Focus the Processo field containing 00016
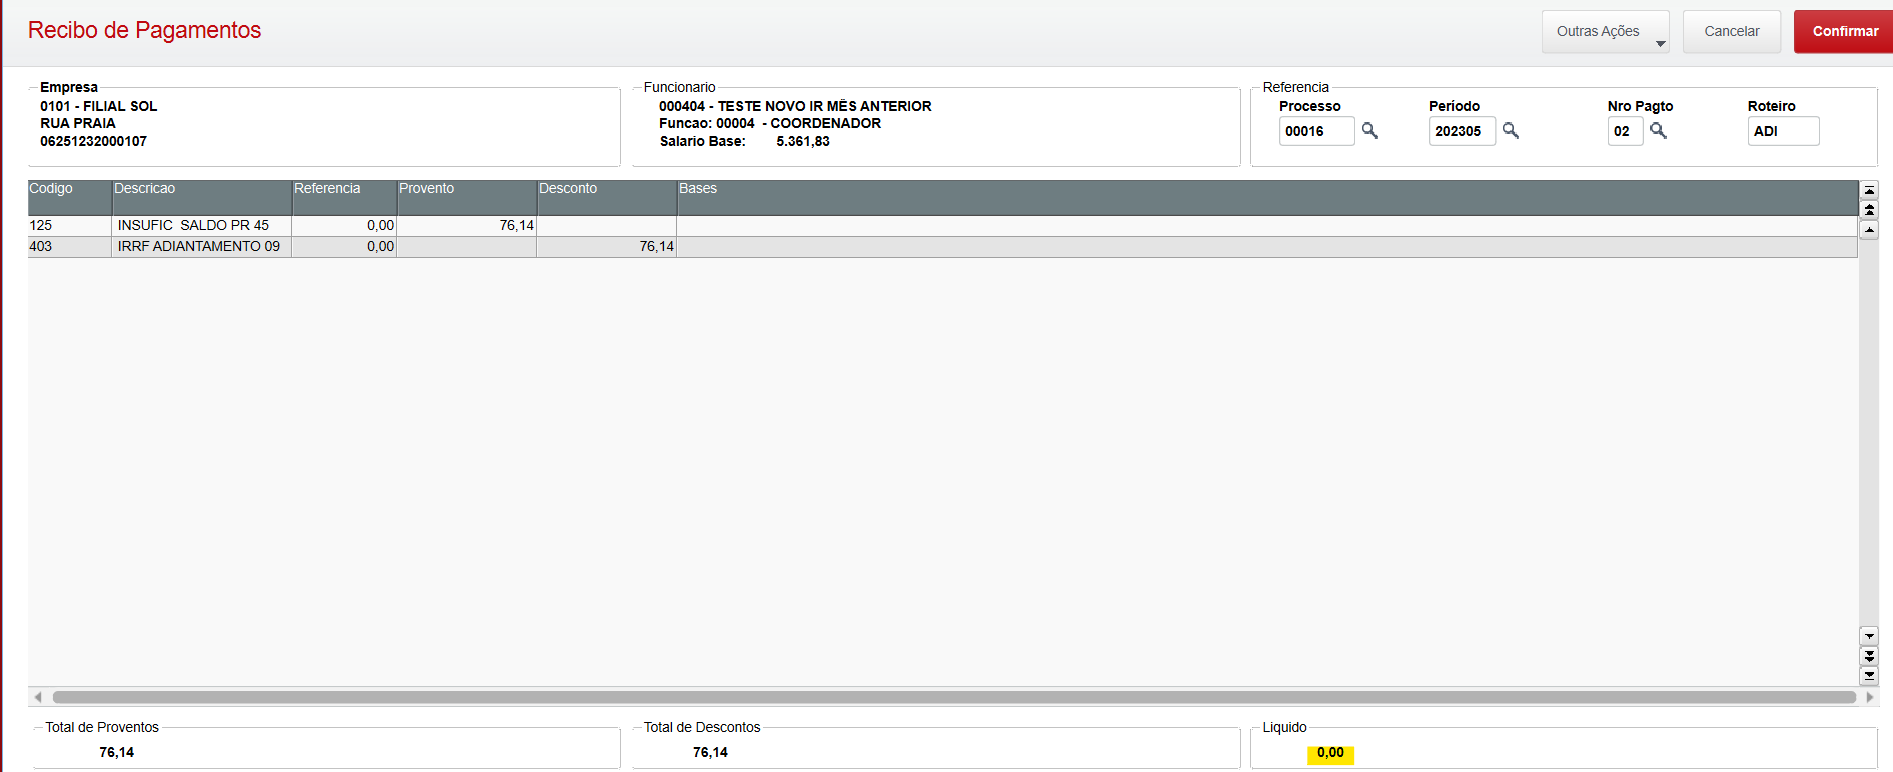This screenshot has height=772, width=1893. tap(1316, 131)
